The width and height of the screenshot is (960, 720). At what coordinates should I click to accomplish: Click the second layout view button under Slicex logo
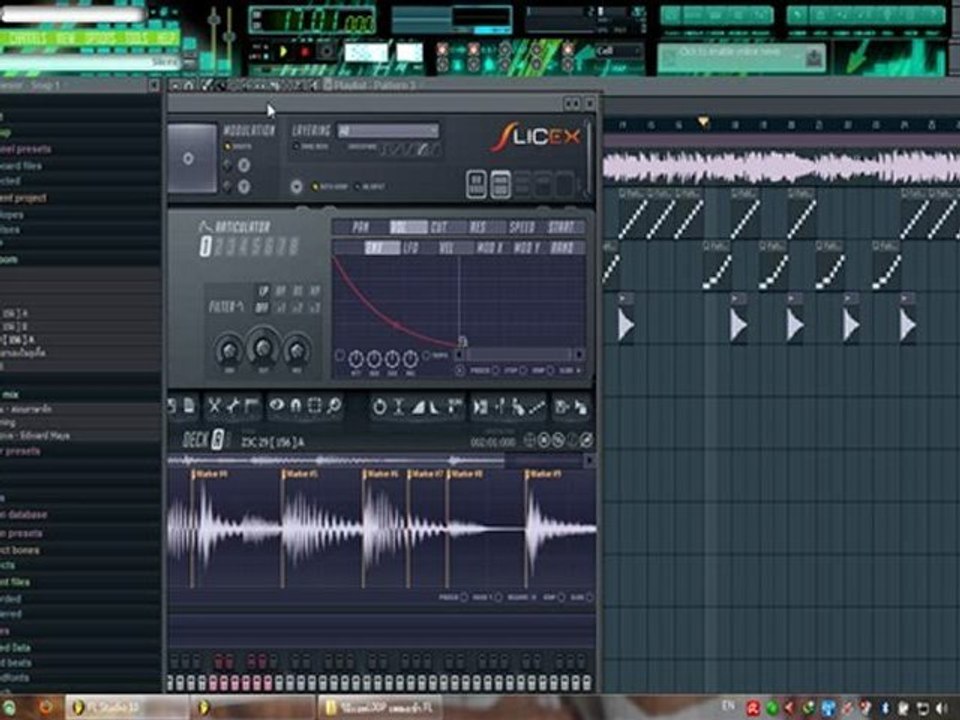(x=500, y=184)
